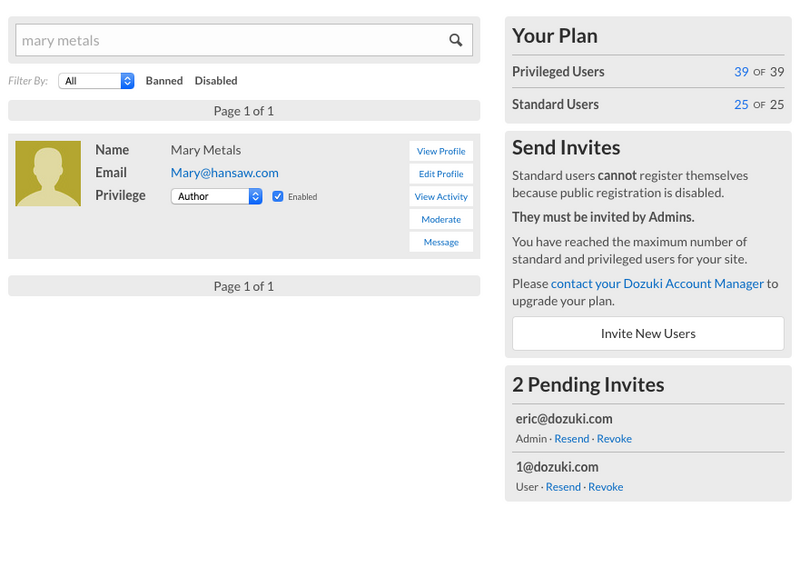Open the Author privilege dropdown
Image resolution: width=800 pixels, height=577 pixels.
click(x=216, y=196)
